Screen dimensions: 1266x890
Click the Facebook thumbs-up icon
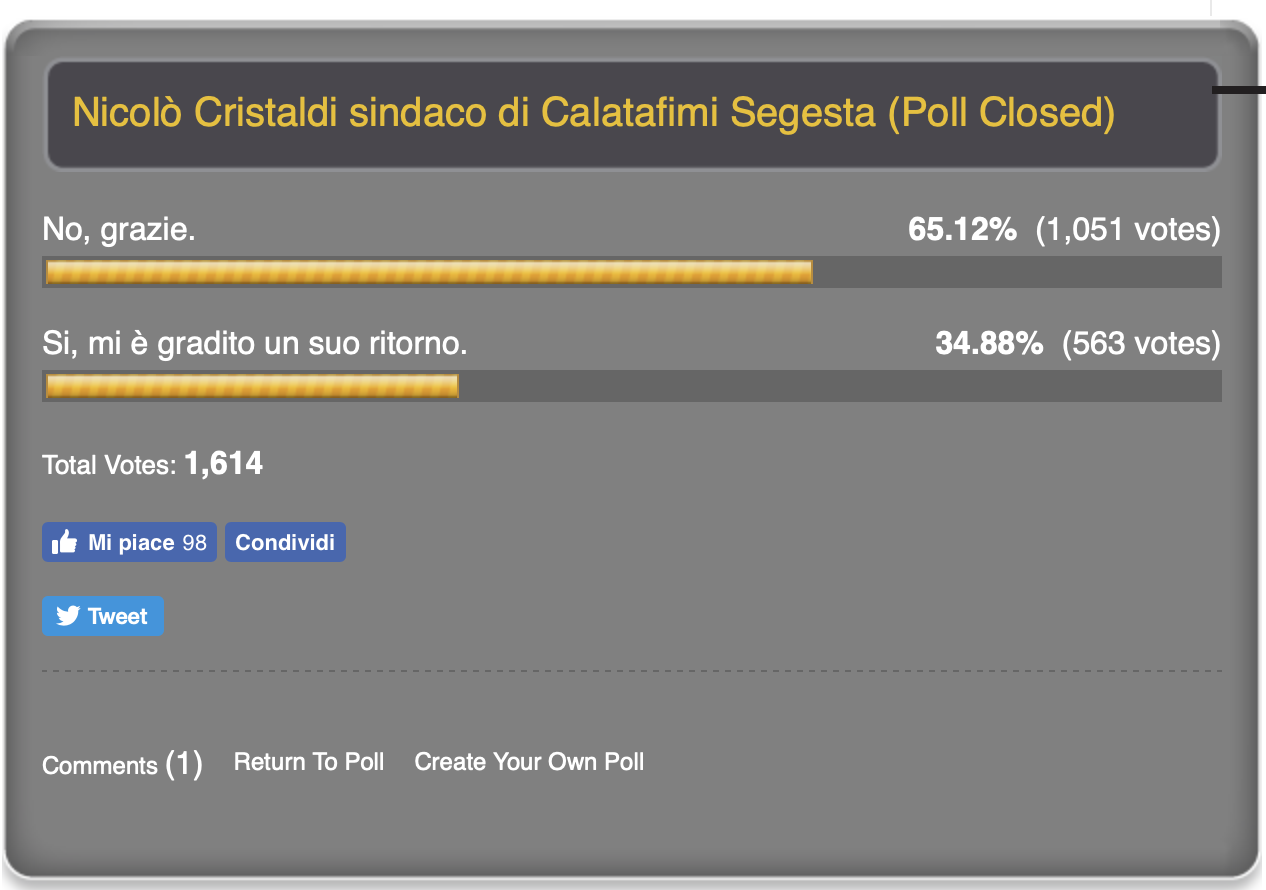[x=65, y=542]
